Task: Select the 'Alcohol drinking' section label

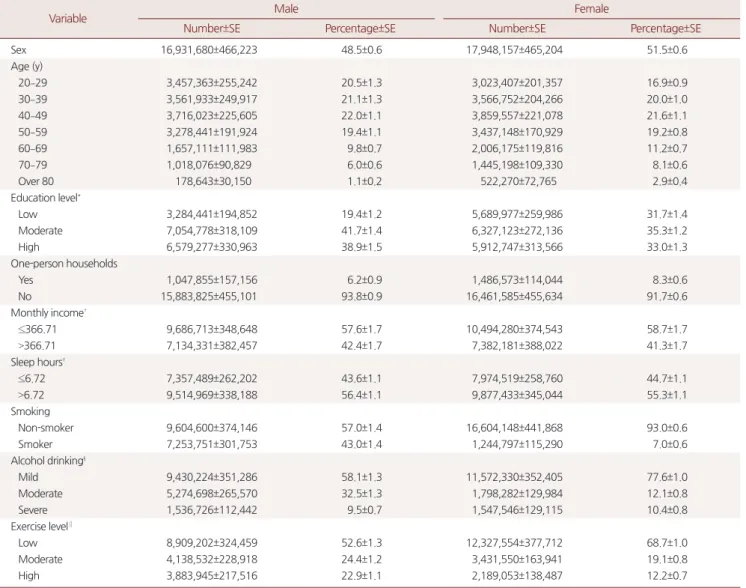Action: coord(48,461)
